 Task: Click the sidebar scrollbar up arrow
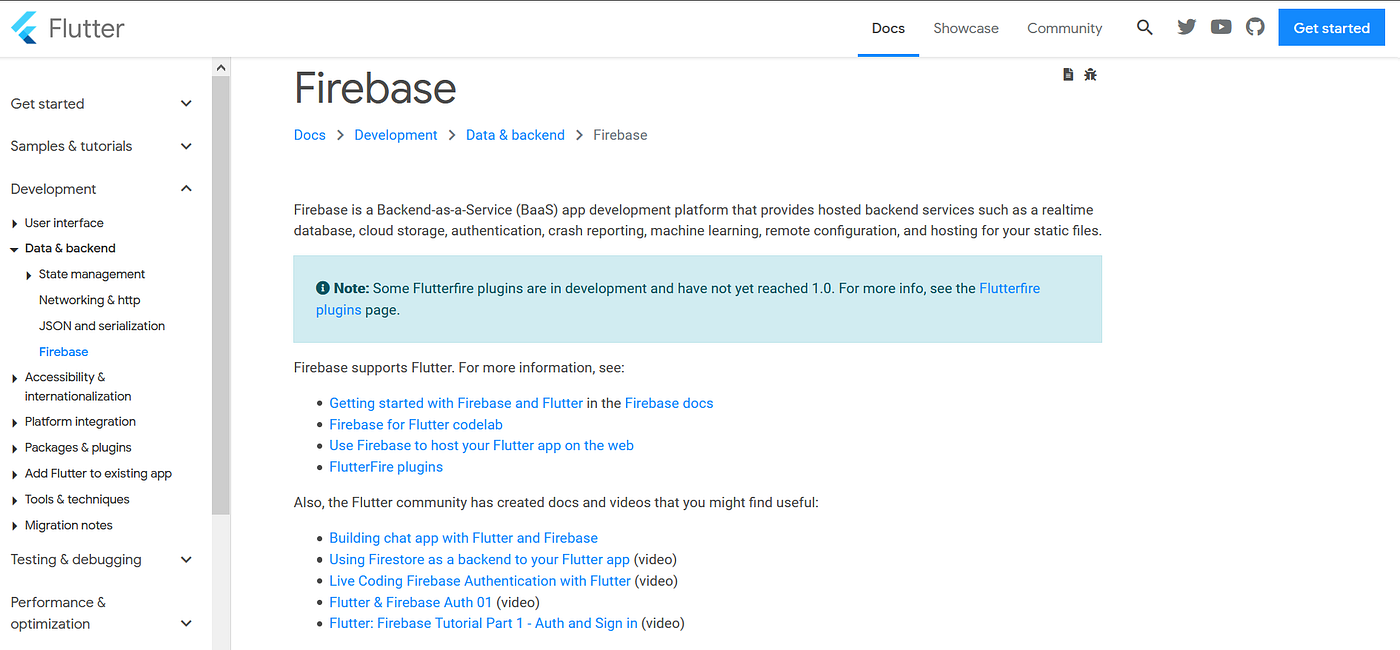[221, 66]
